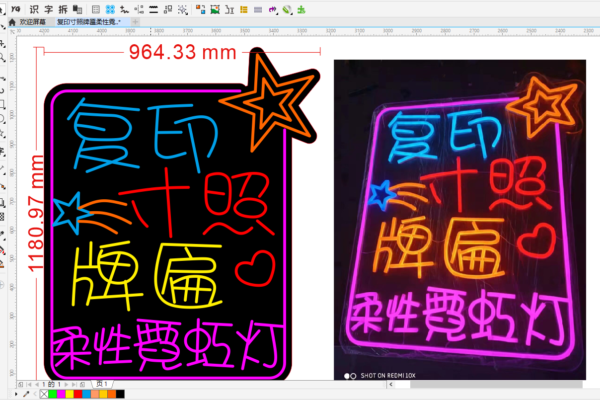
Task: Select the checkered Transparency tool in toolbox
Action: tap(2, 217)
